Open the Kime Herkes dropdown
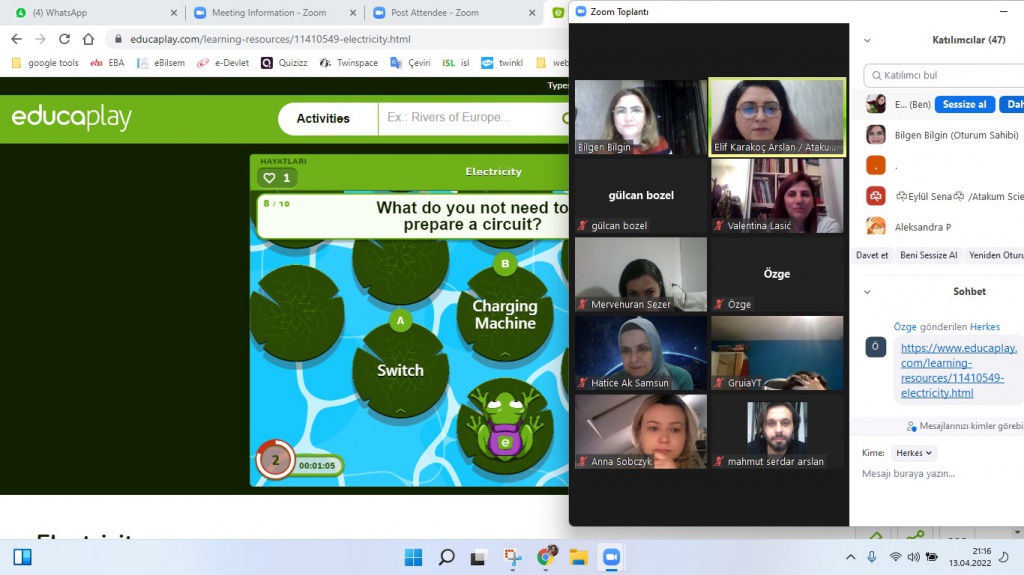 (x=914, y=453)
